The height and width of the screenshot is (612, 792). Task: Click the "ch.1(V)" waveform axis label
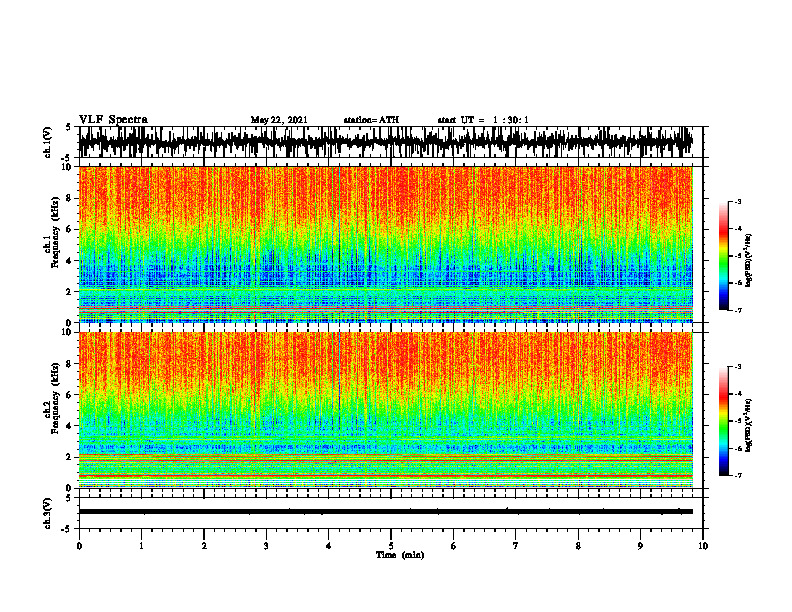(48, 142)
